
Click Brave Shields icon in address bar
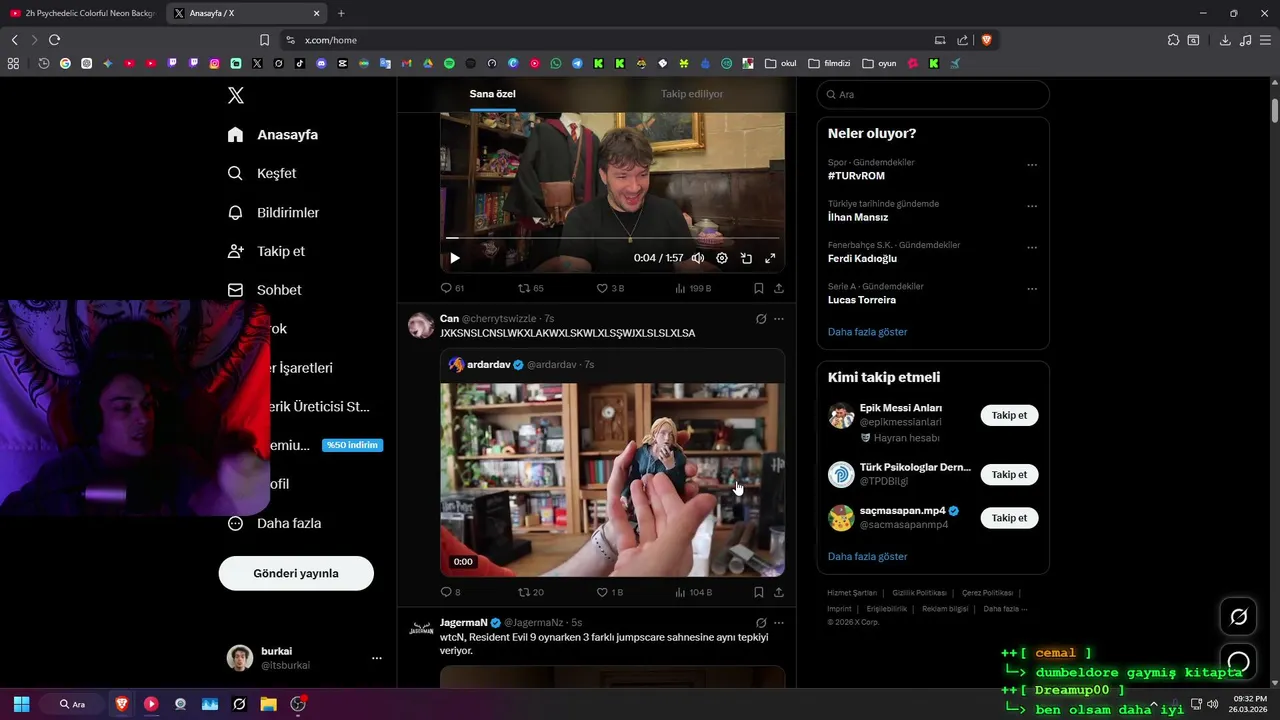click(986, 40)
